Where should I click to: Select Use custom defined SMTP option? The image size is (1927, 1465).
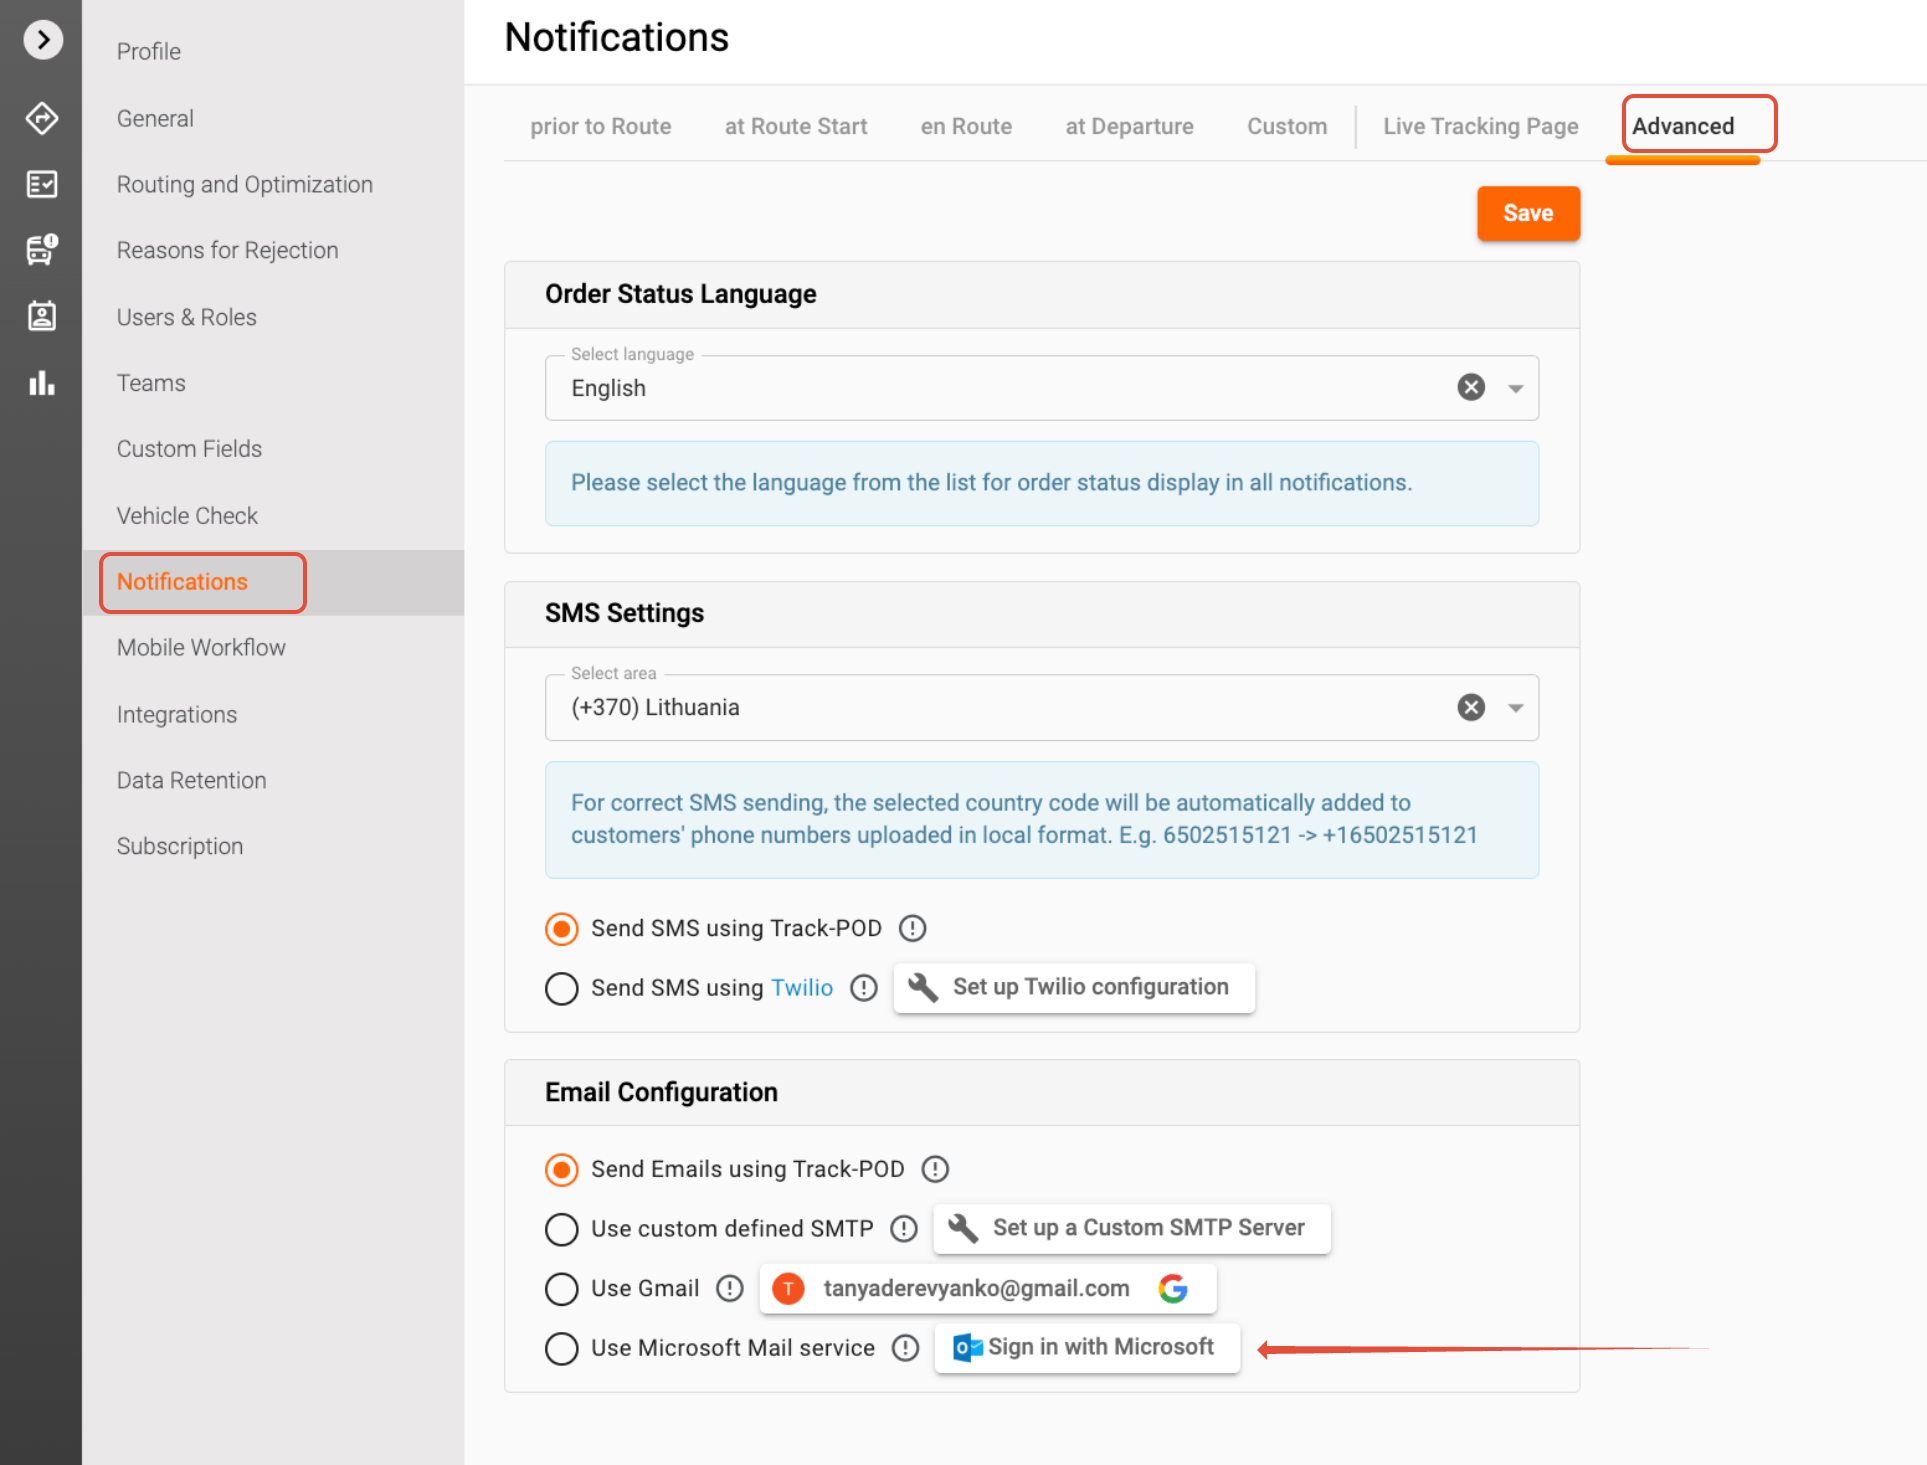point(562,1228)
